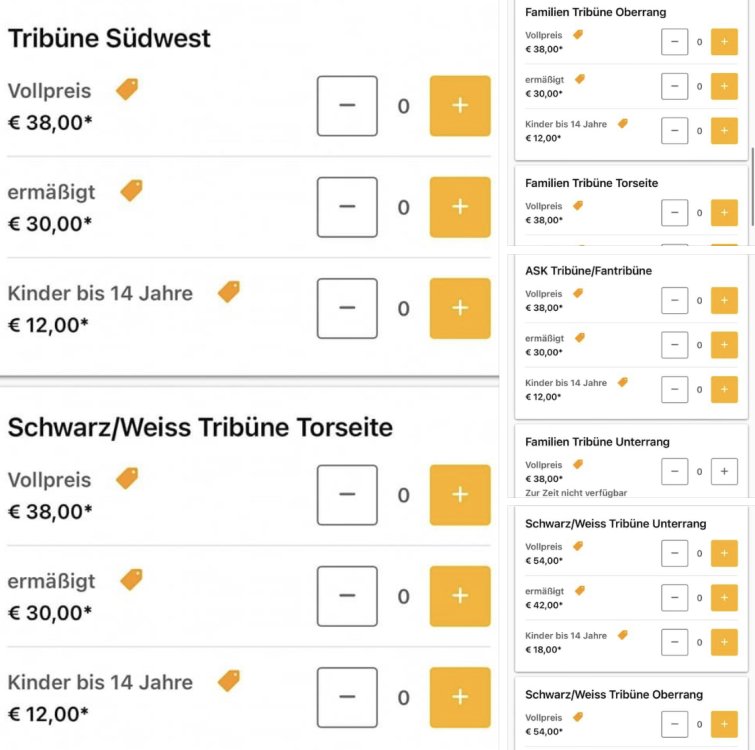Add a Tribüne Südwest Kinder bis 14 ticket
The image size is (755, 750).
click(460, 308)
